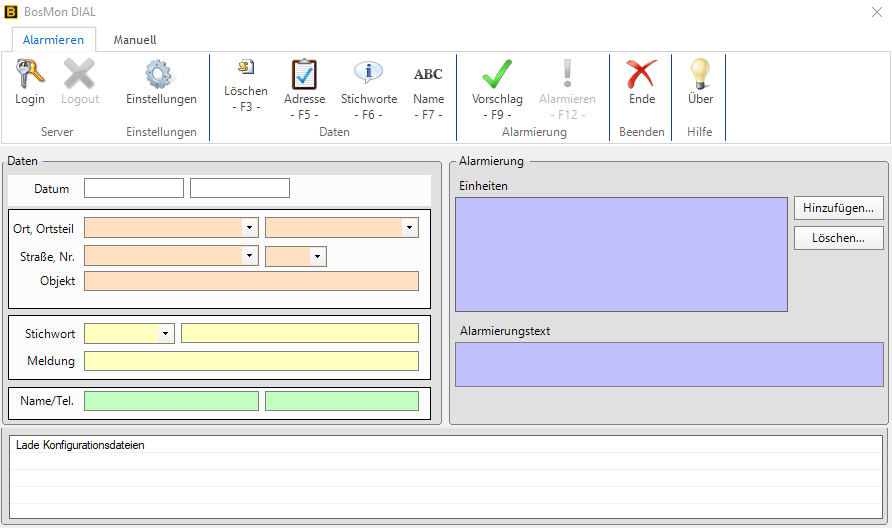Image resolution: width=892 pixels, height=528 pixels.
Task: Expand the Ort dropdown list
Action: tap(249, 228)
